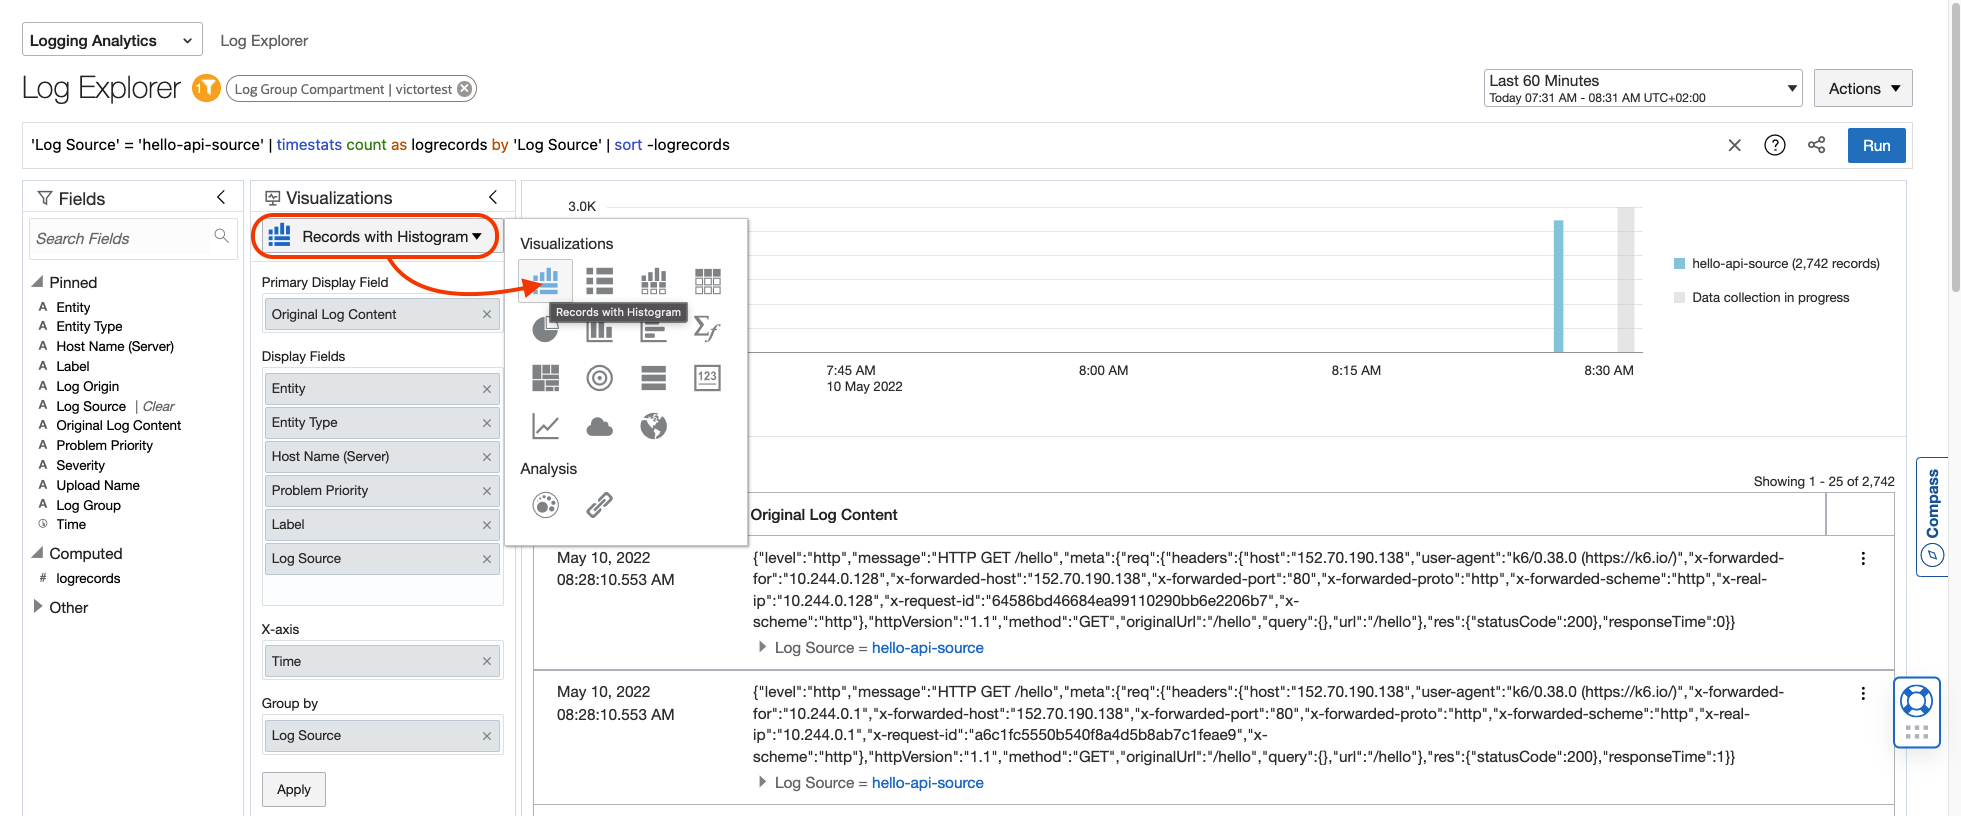Select the Distinct 123 visualization icon
1961x816 pixels.
pyautogui.click(x=707, y=377)
